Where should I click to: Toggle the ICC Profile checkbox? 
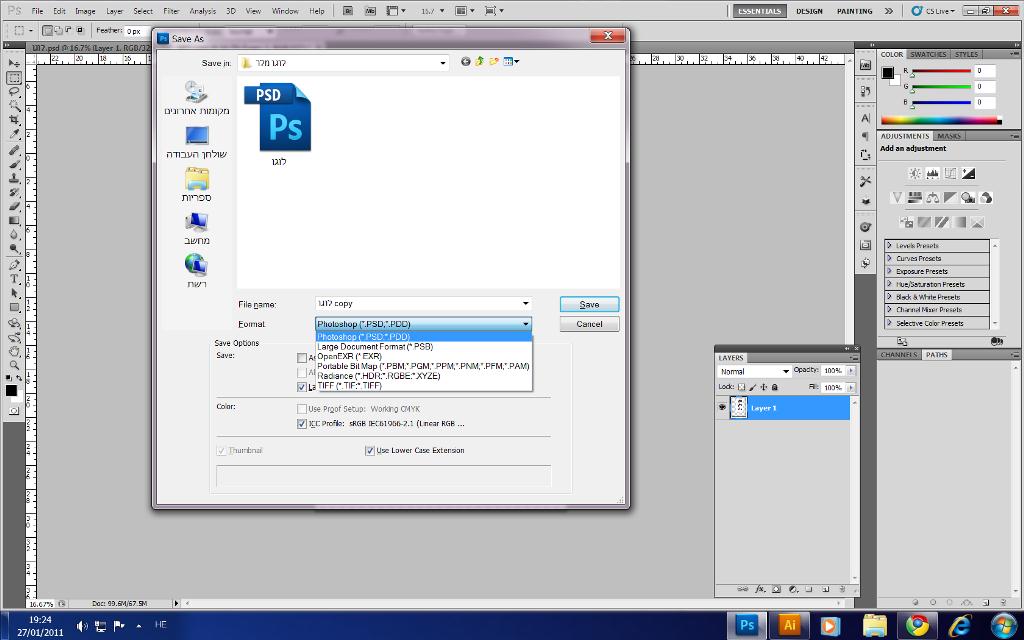pos(302,424)
